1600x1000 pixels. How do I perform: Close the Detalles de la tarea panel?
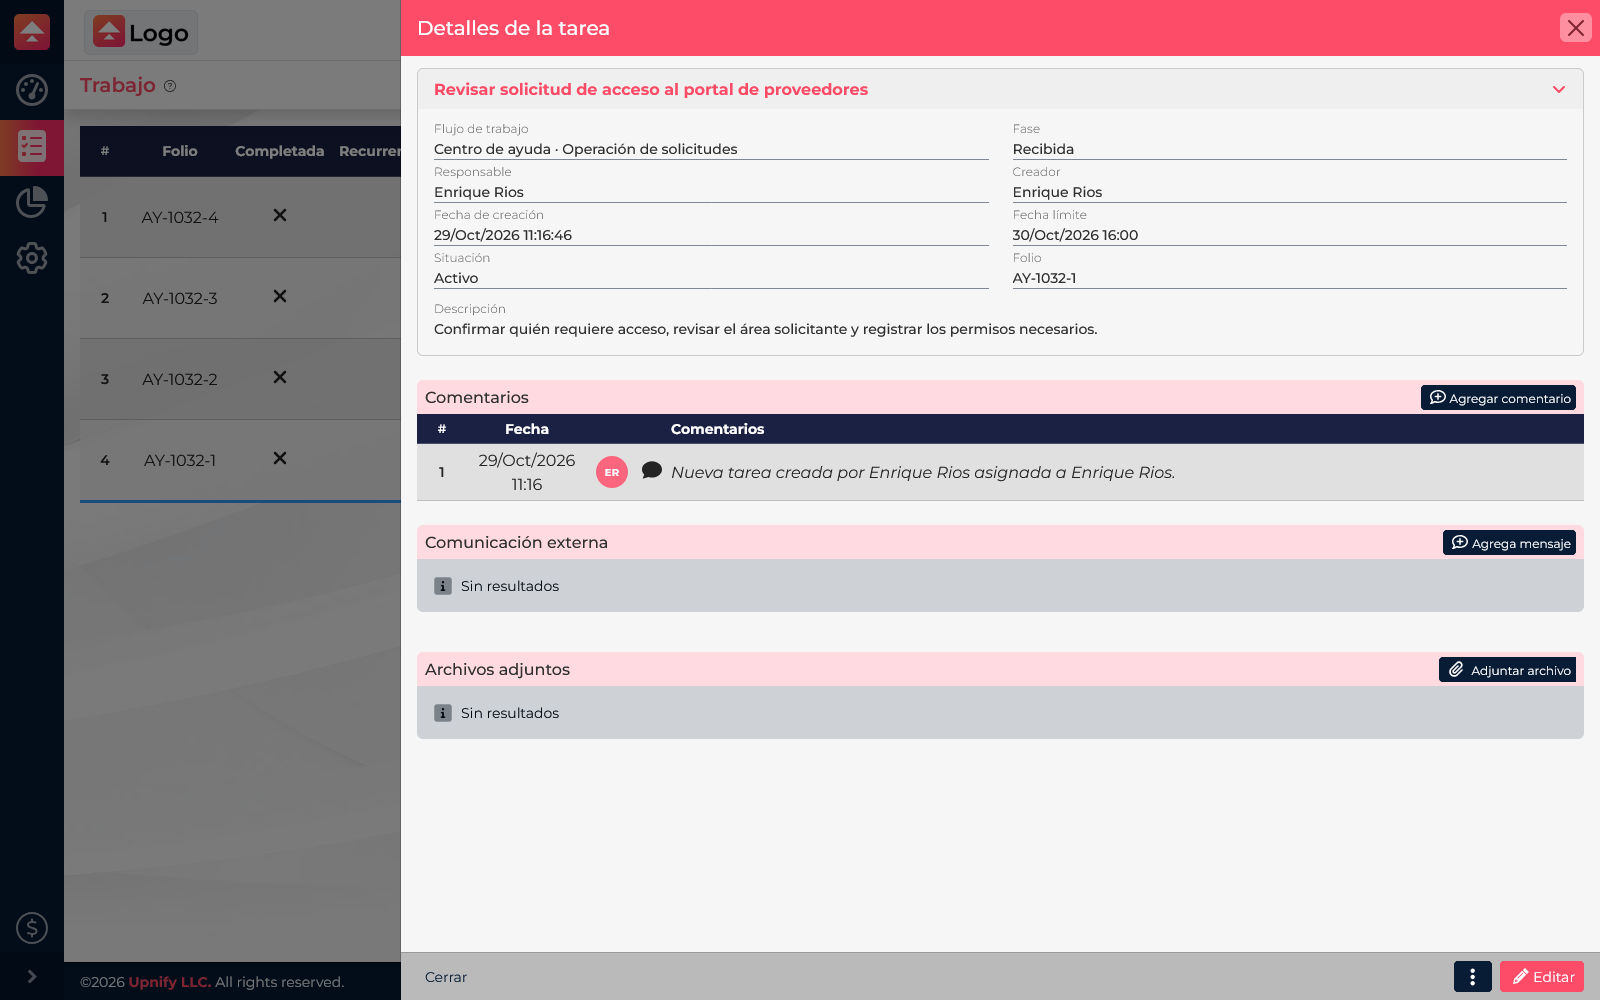1575,28
